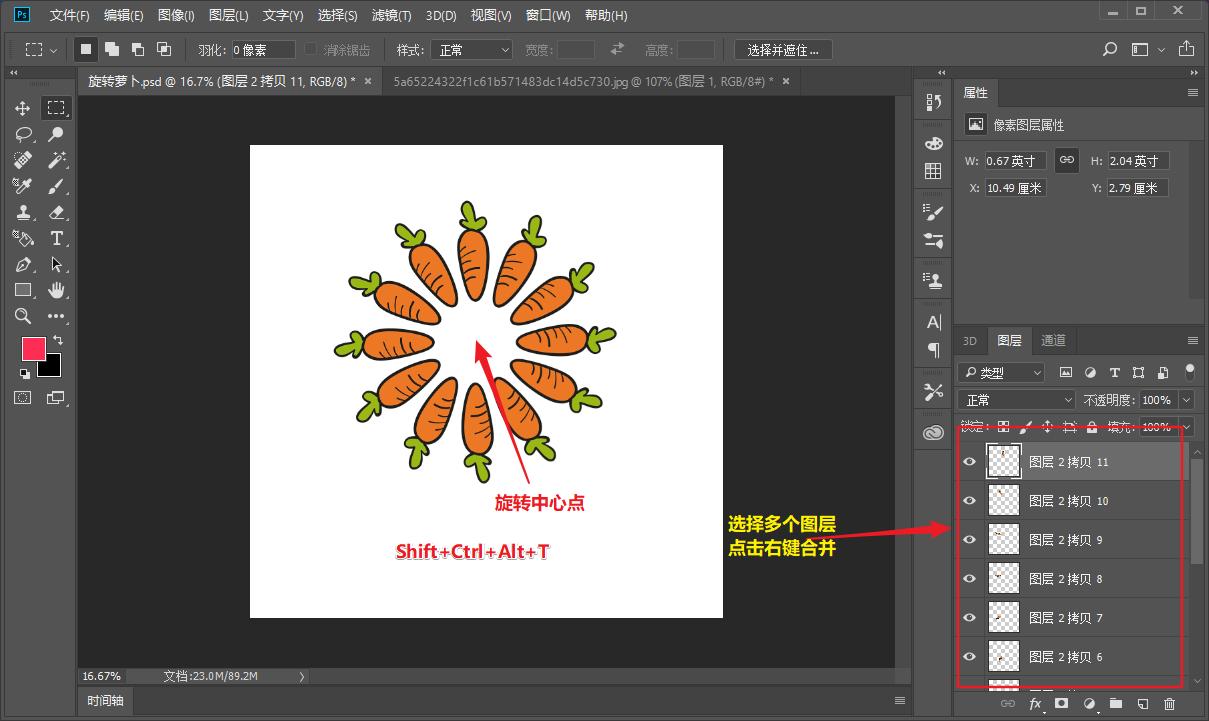Open the 类型 layer filter dropdown
The height and width of the screenshot is (721, 1209).
pos(1001,373)
